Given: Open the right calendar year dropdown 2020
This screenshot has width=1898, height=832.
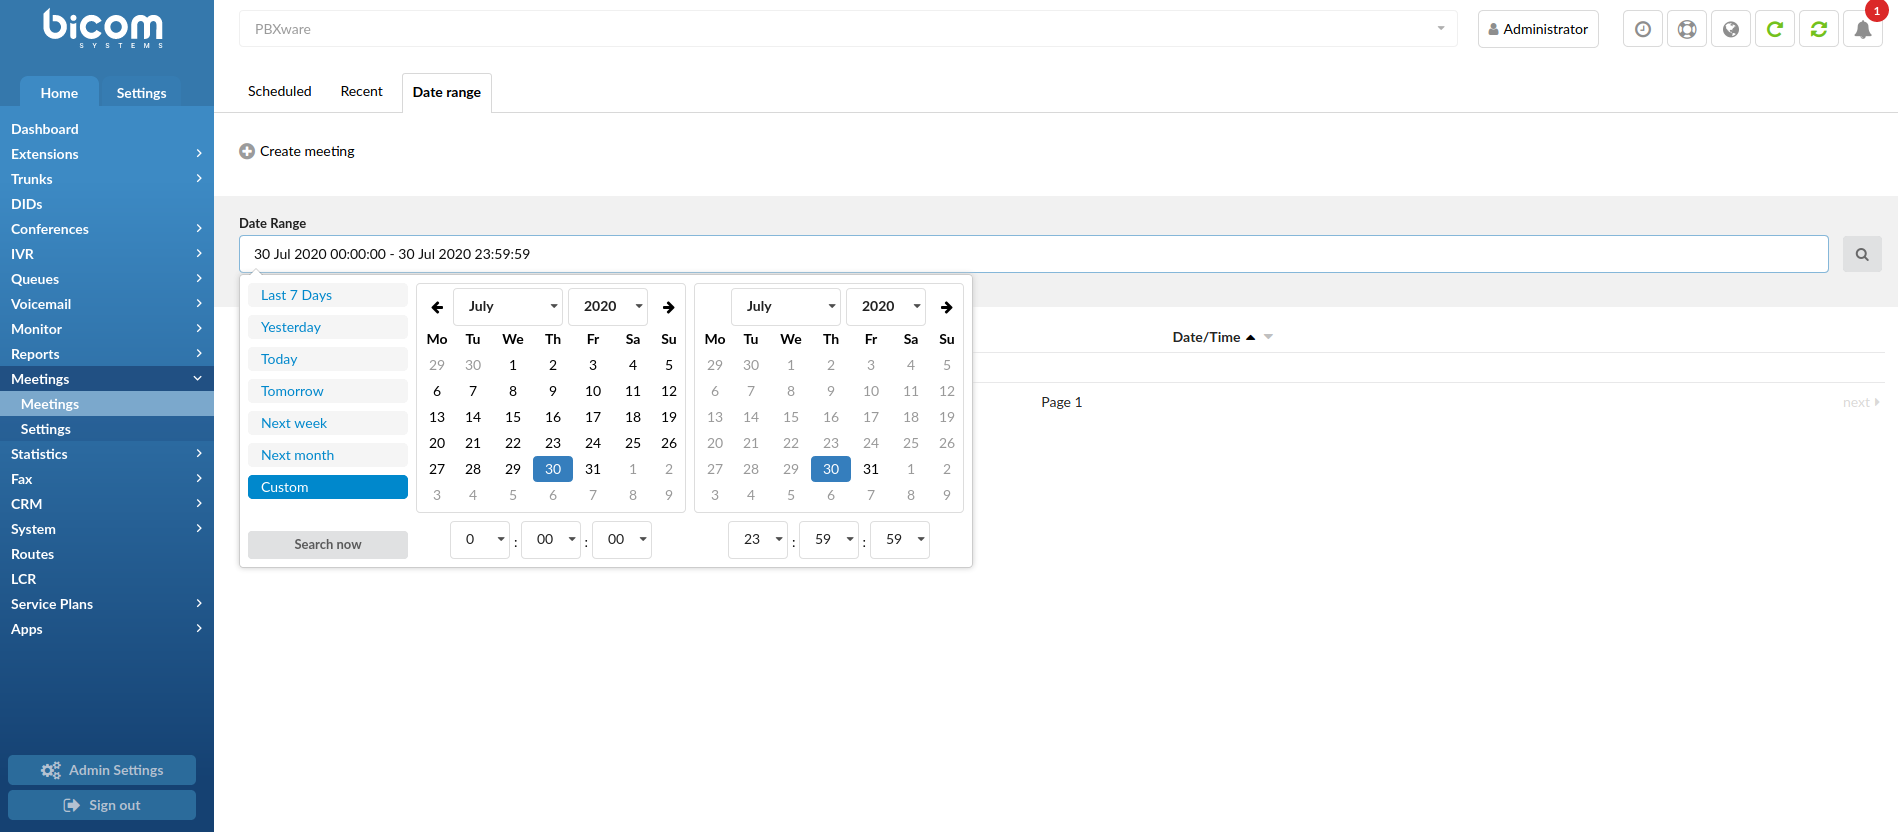Looking at the screenshot, I should click(x=886, y=306).
